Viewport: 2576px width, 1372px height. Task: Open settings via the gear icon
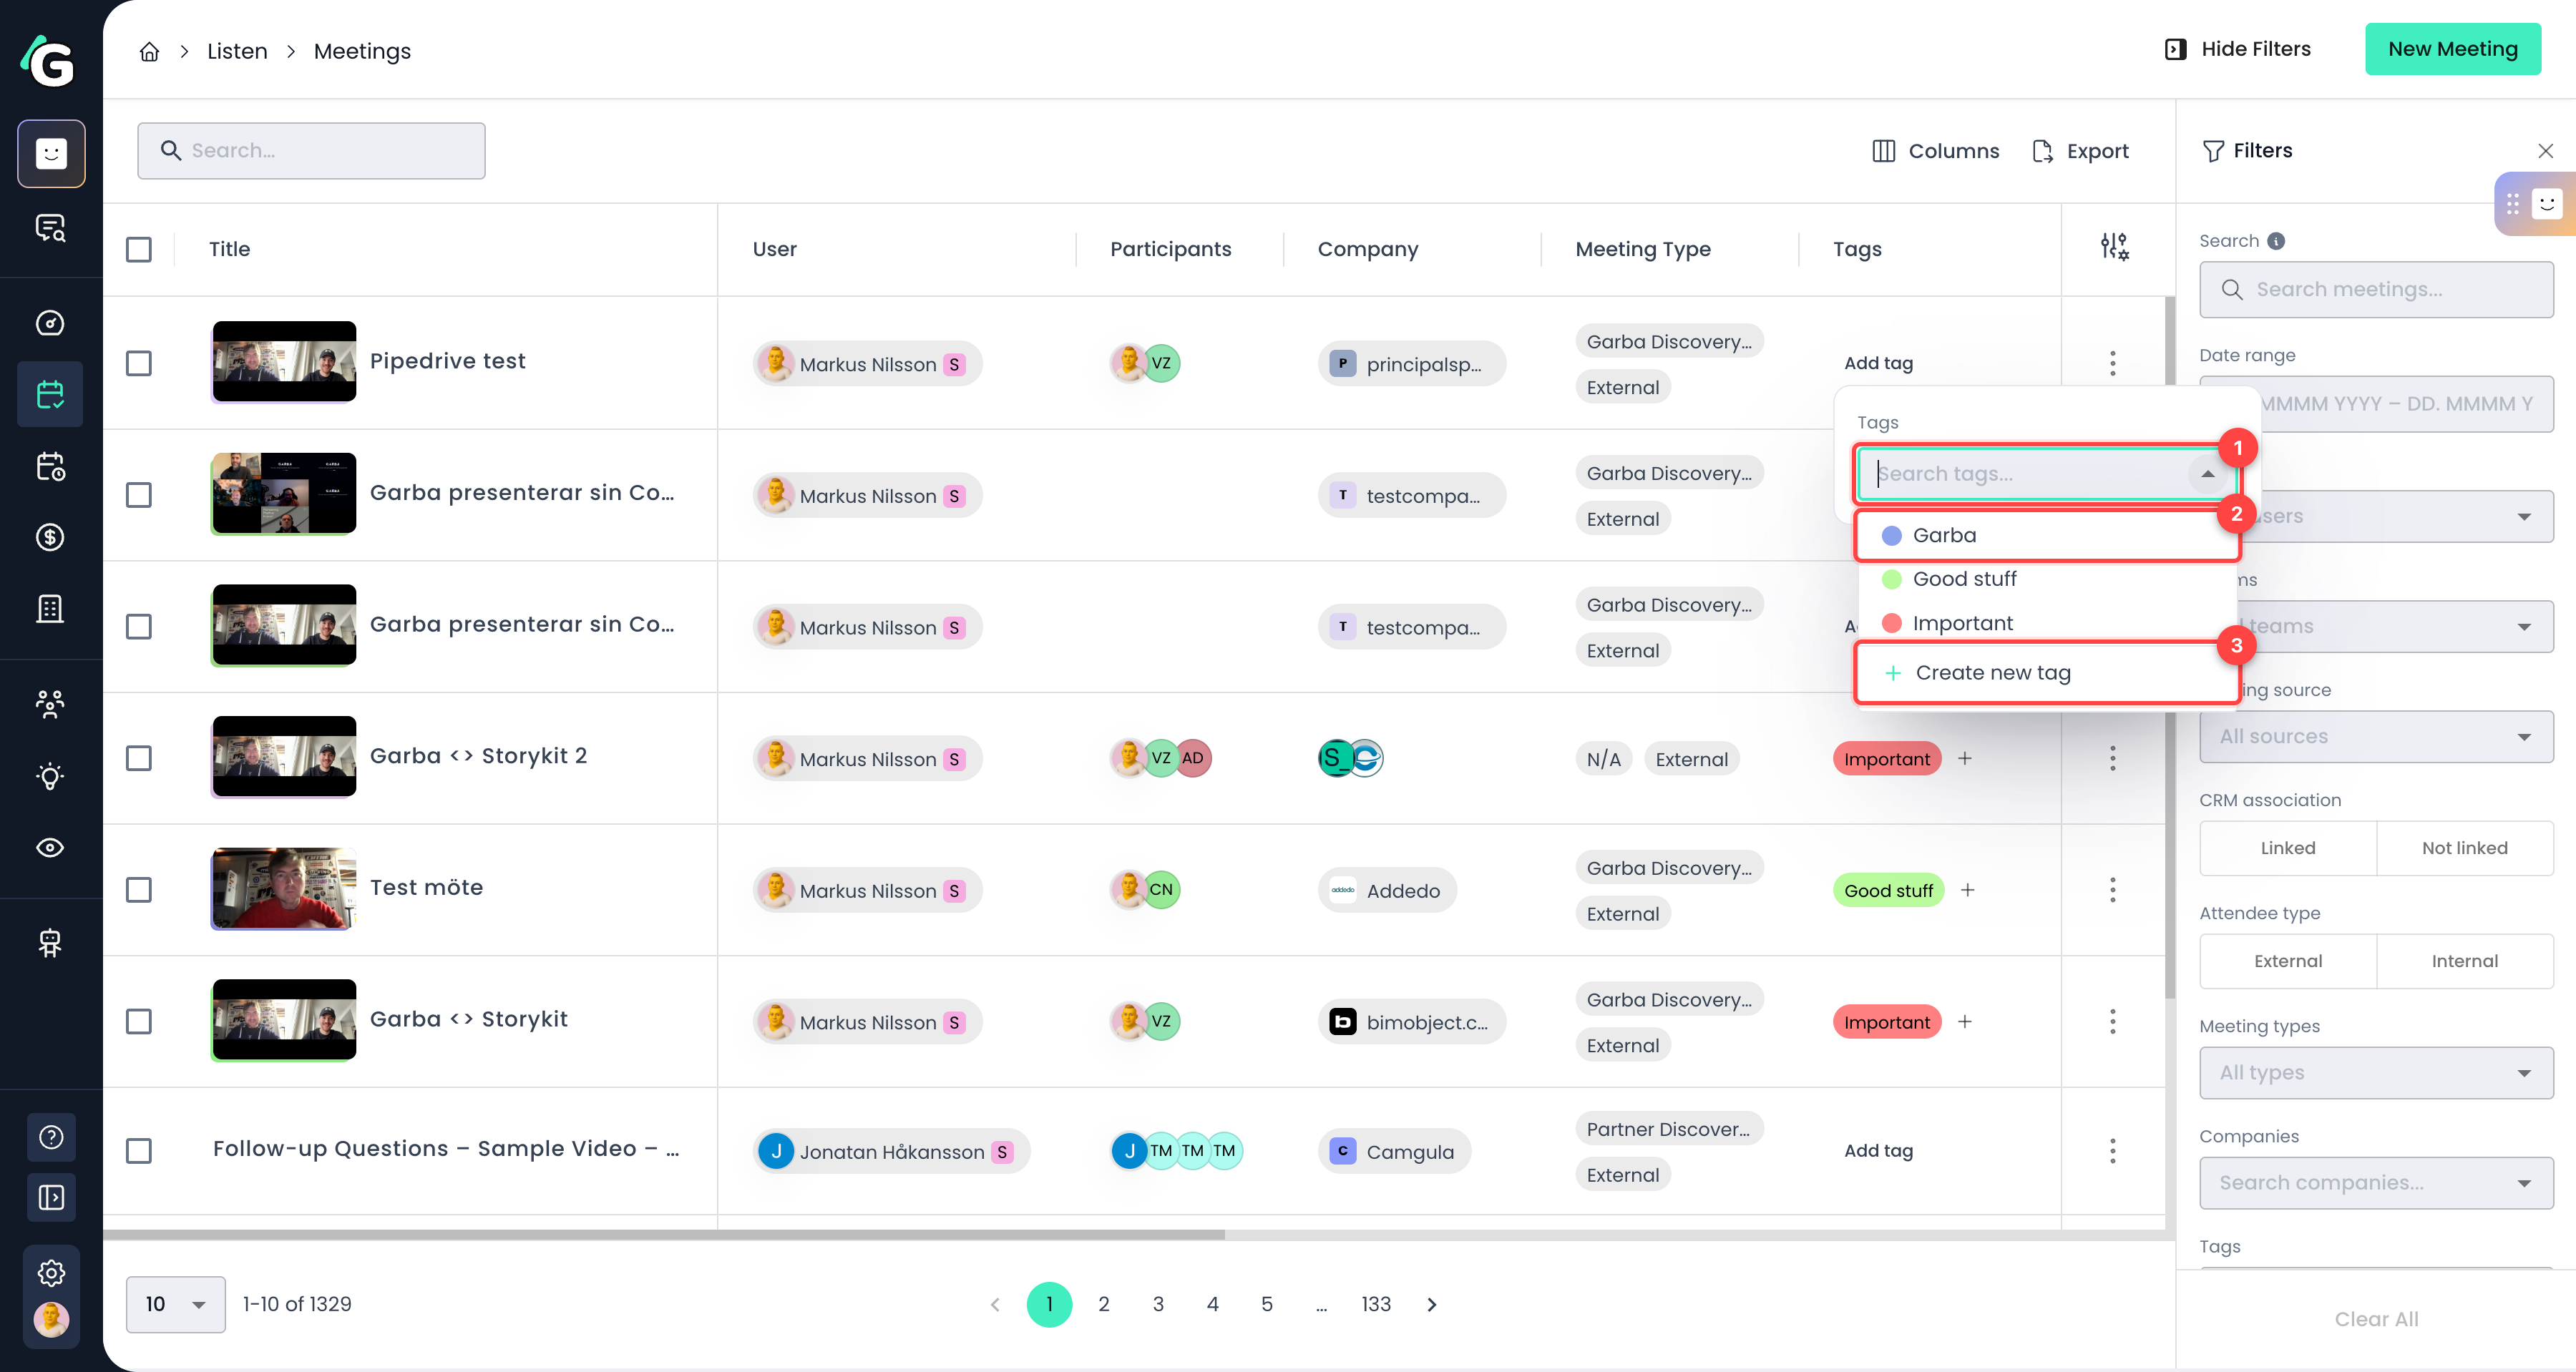pos(51,1272)
